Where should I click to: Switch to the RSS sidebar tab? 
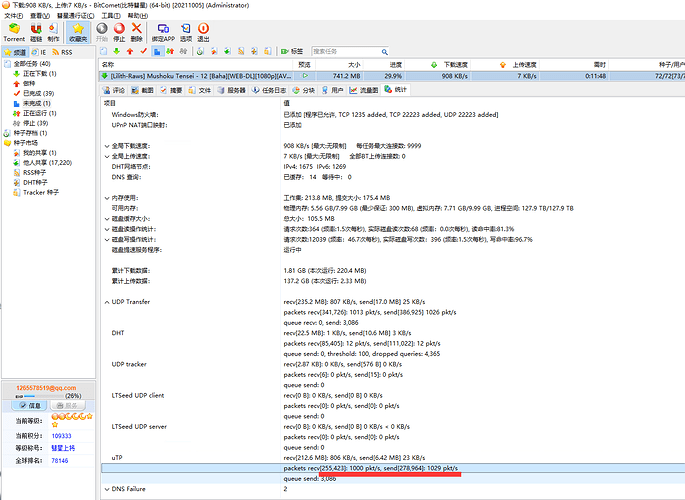63,51
